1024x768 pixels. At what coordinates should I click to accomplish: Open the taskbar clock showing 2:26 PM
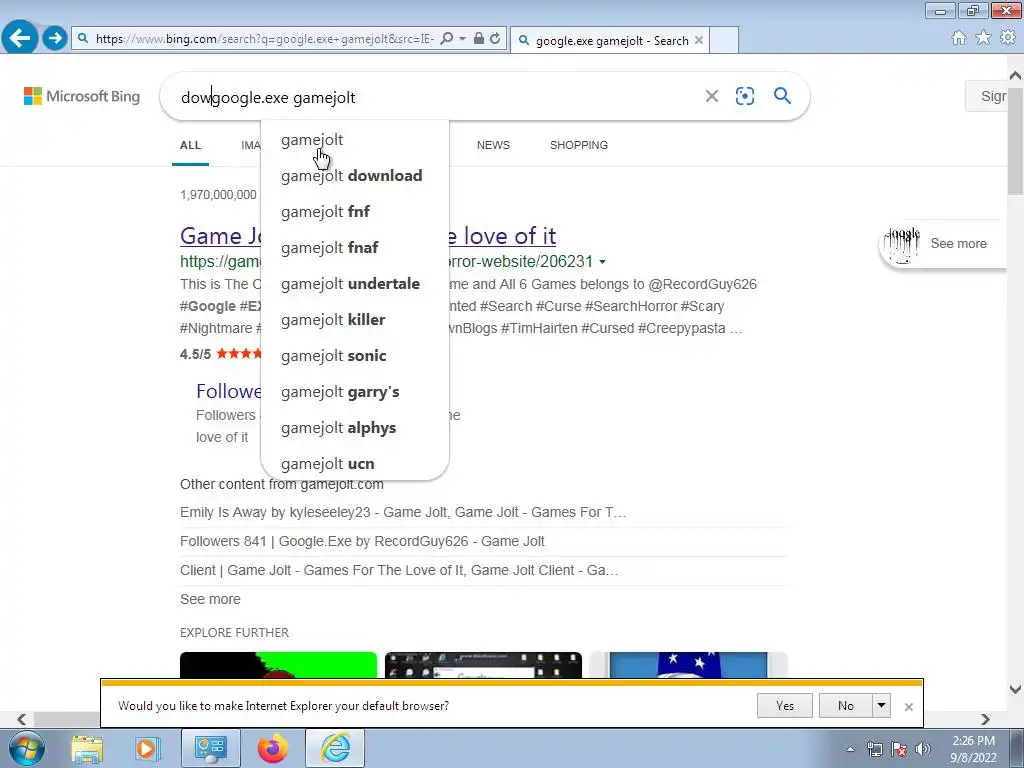973,749
